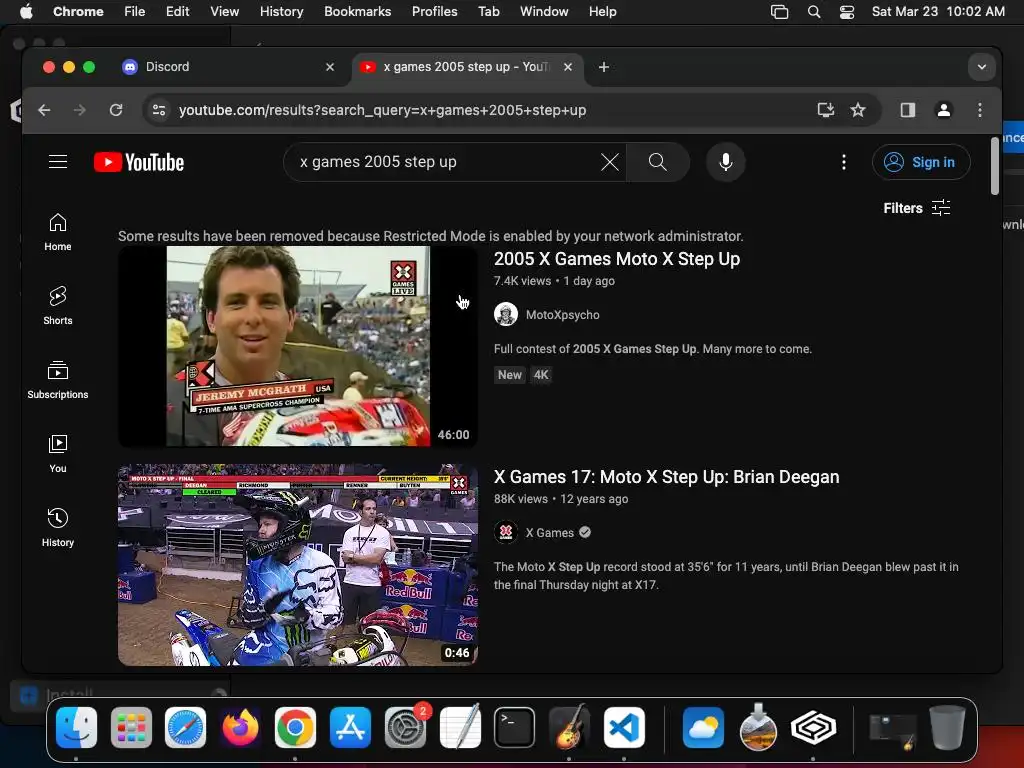Bookmark this page with the star
Image resolution: width=1024 pixels, height=768 pixels.
pyautogui.click(x=858, y=110)
